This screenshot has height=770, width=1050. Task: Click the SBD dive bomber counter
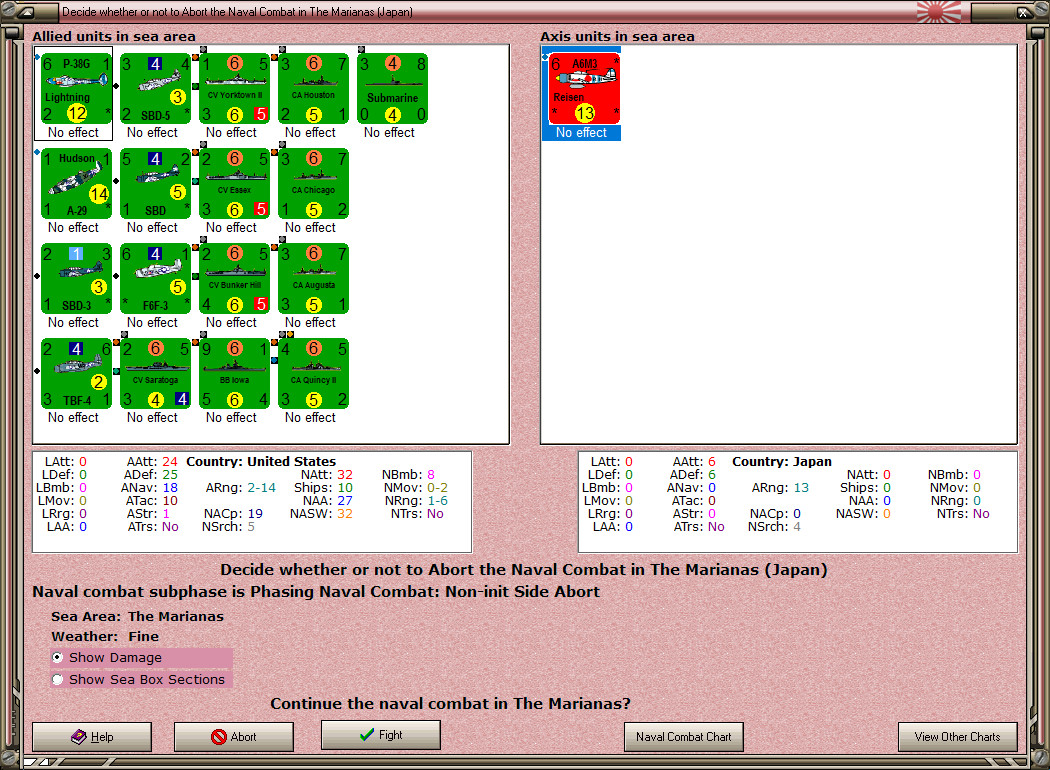tap(155, 184)
